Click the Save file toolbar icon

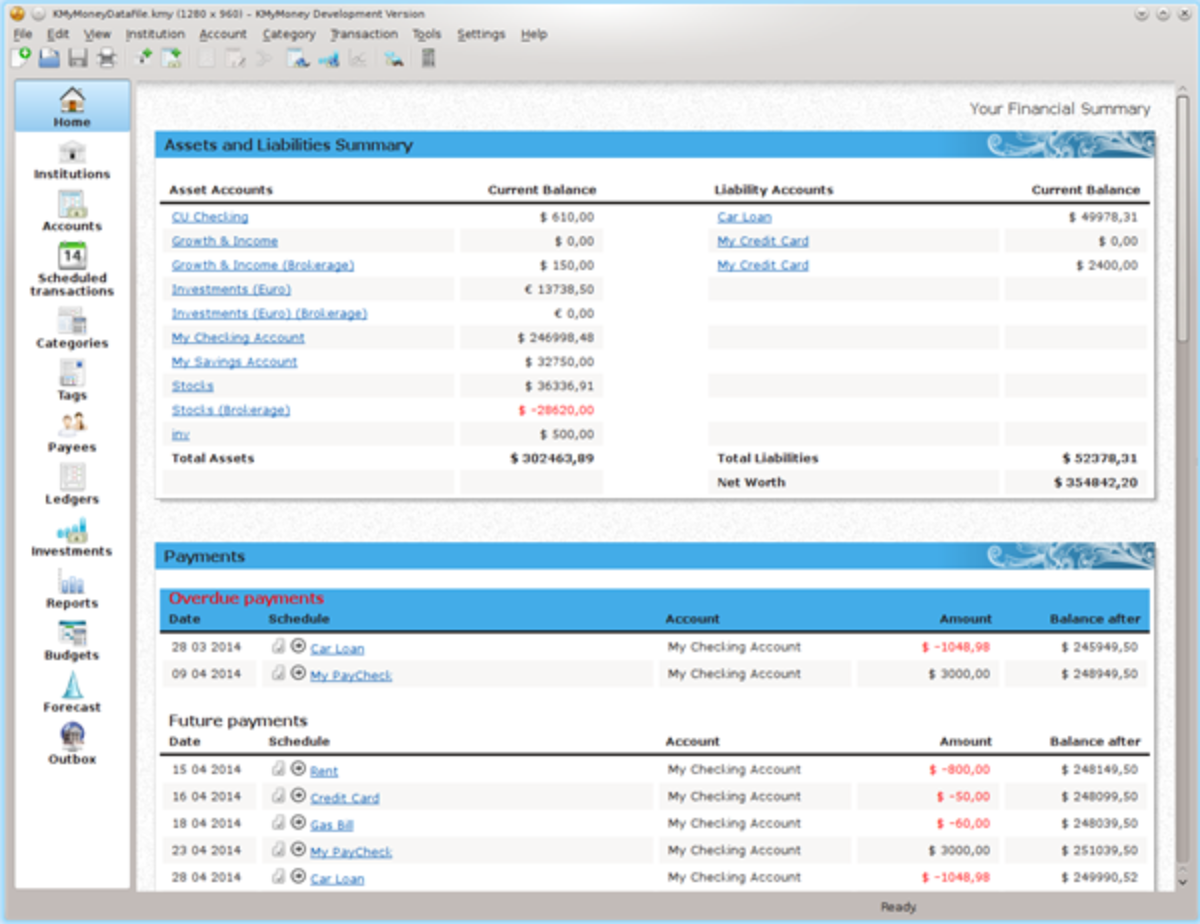tap(78, 59)
